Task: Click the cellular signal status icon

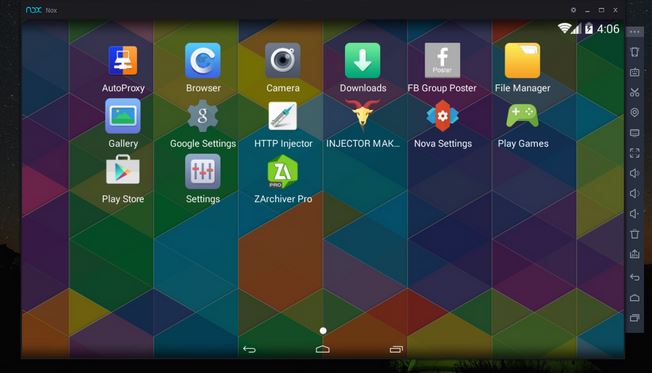Action: click(x=576, y=29)
